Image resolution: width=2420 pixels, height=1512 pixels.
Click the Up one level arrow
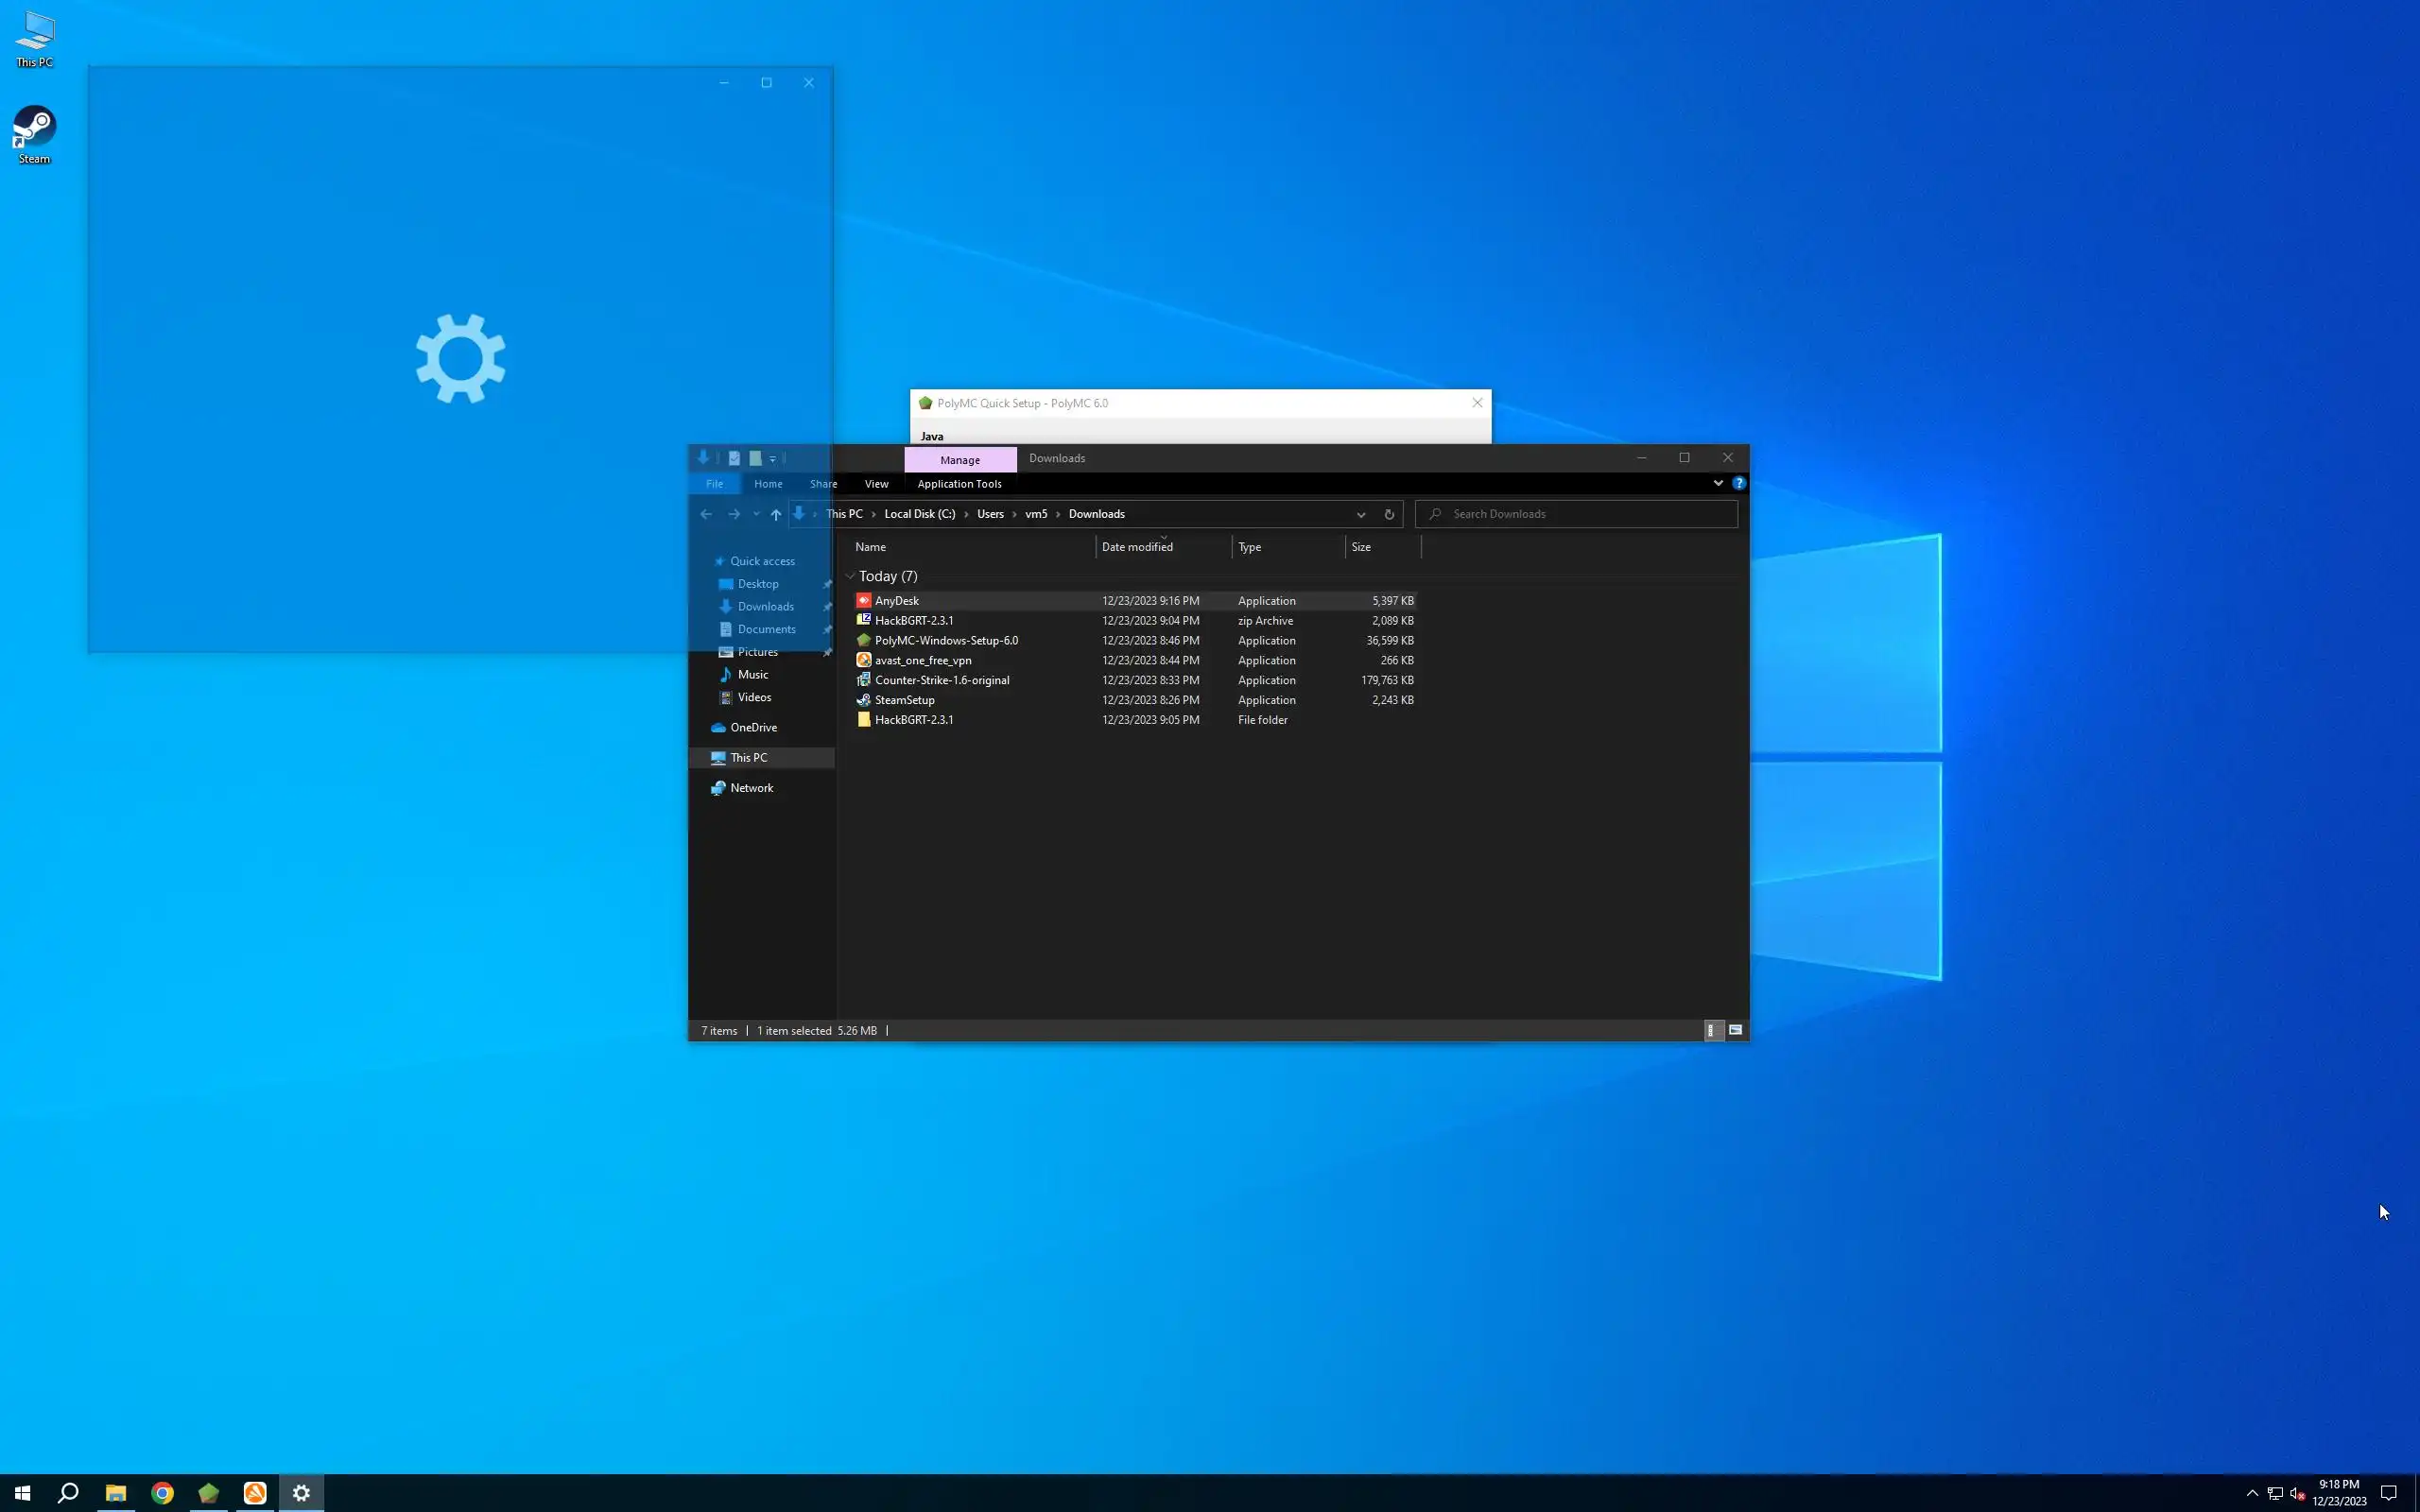pos(775,514)
